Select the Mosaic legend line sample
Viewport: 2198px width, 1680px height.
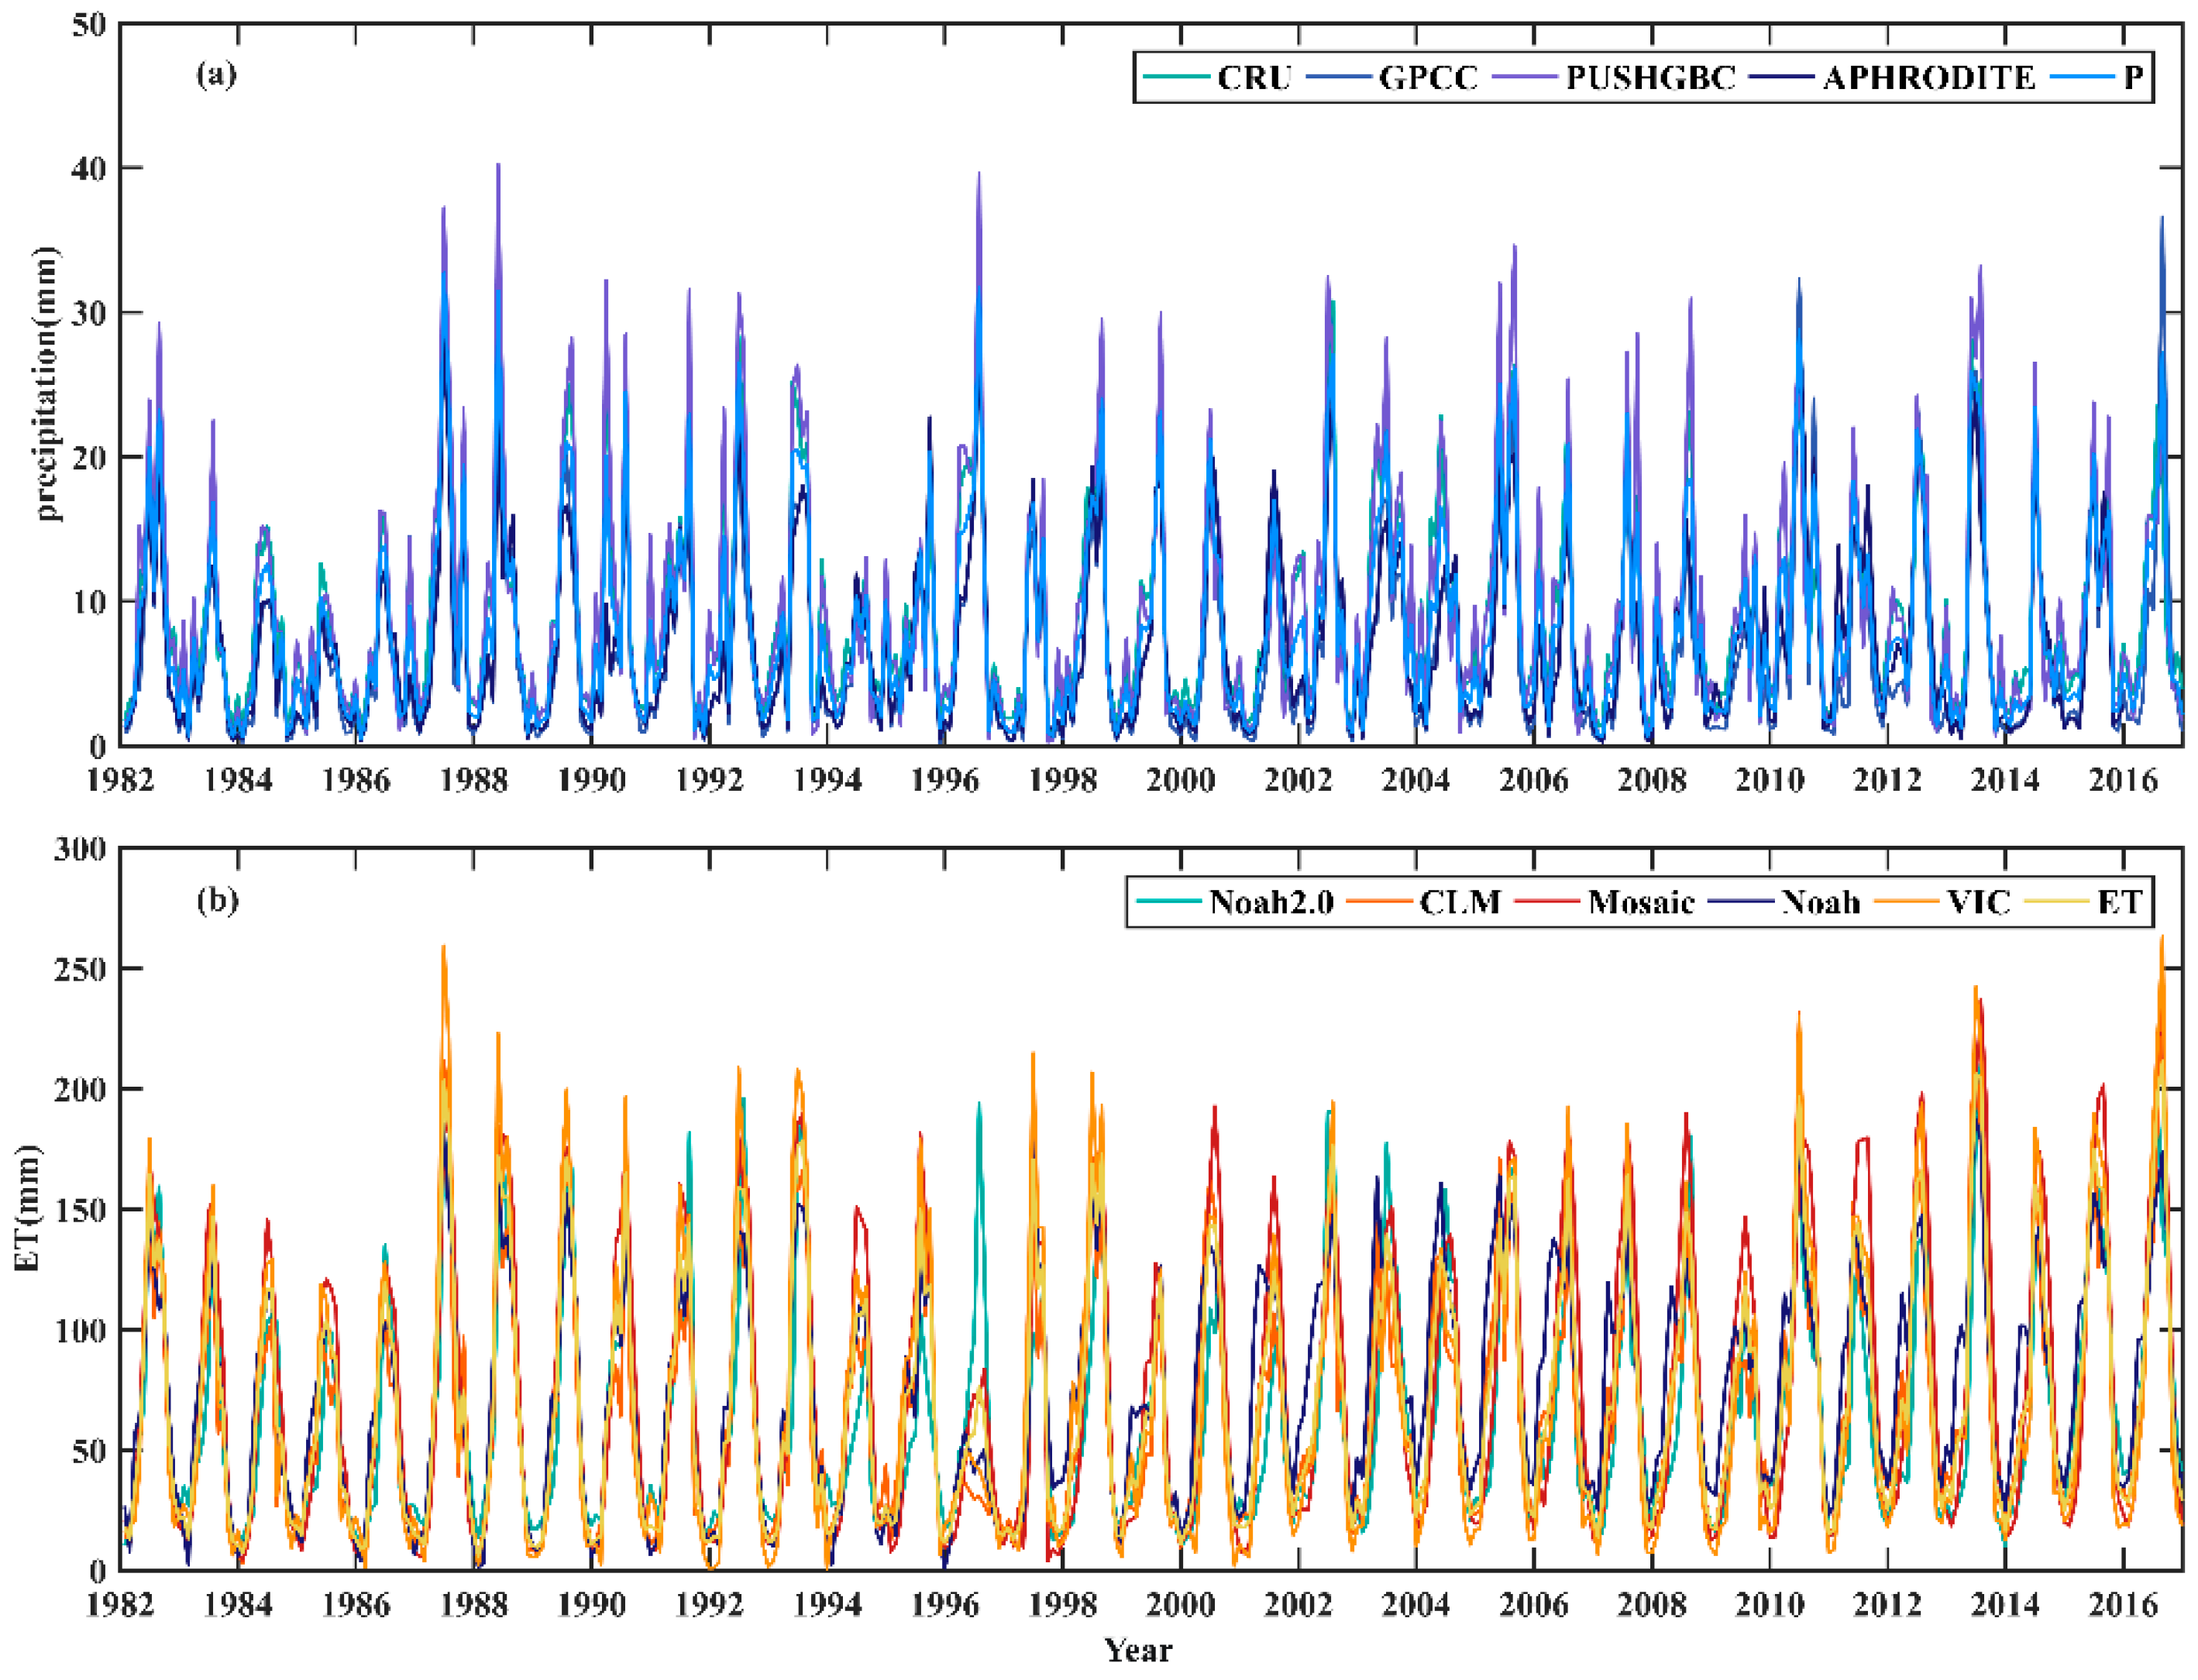pos(1547,900)
